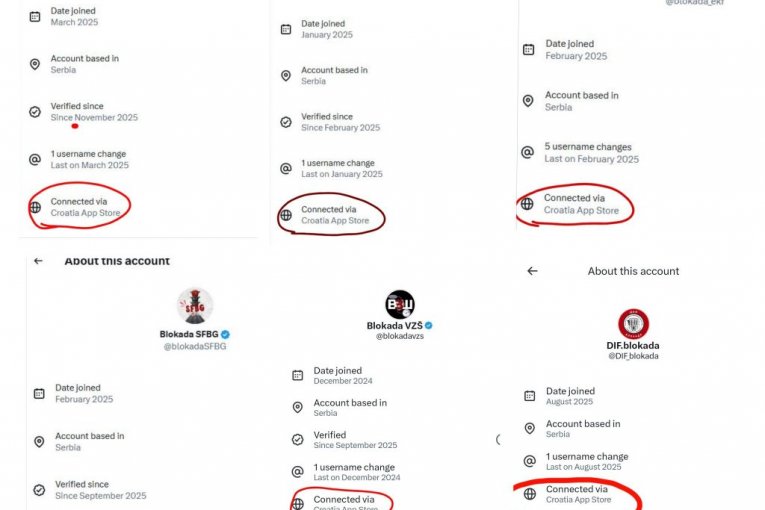Click the blue verified badge next to Blokada VZS
765x510 pixels.
[429, 326]
